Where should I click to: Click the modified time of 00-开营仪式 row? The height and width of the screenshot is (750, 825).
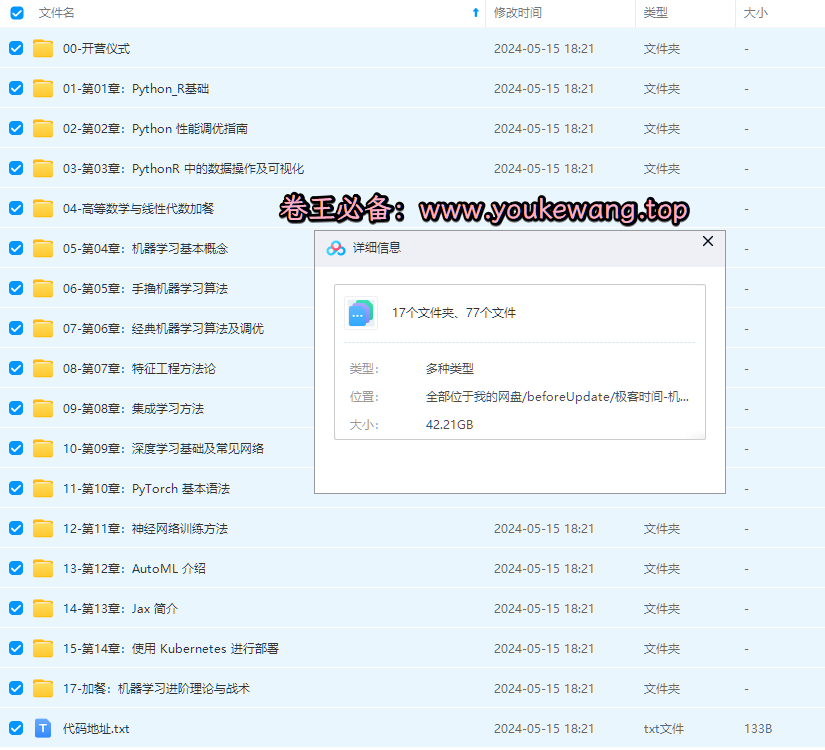pos(544,48)
